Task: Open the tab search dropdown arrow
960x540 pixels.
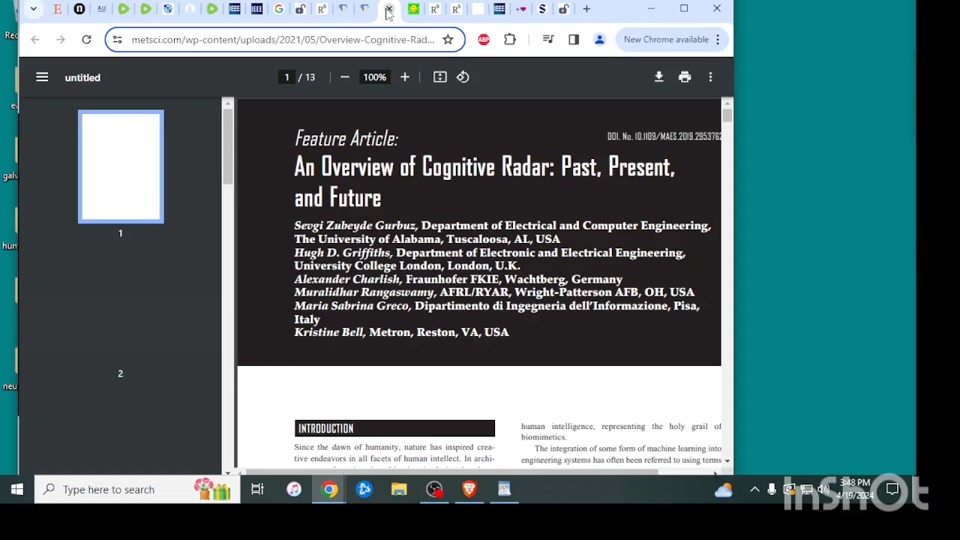Action: (x=33, y=9)
